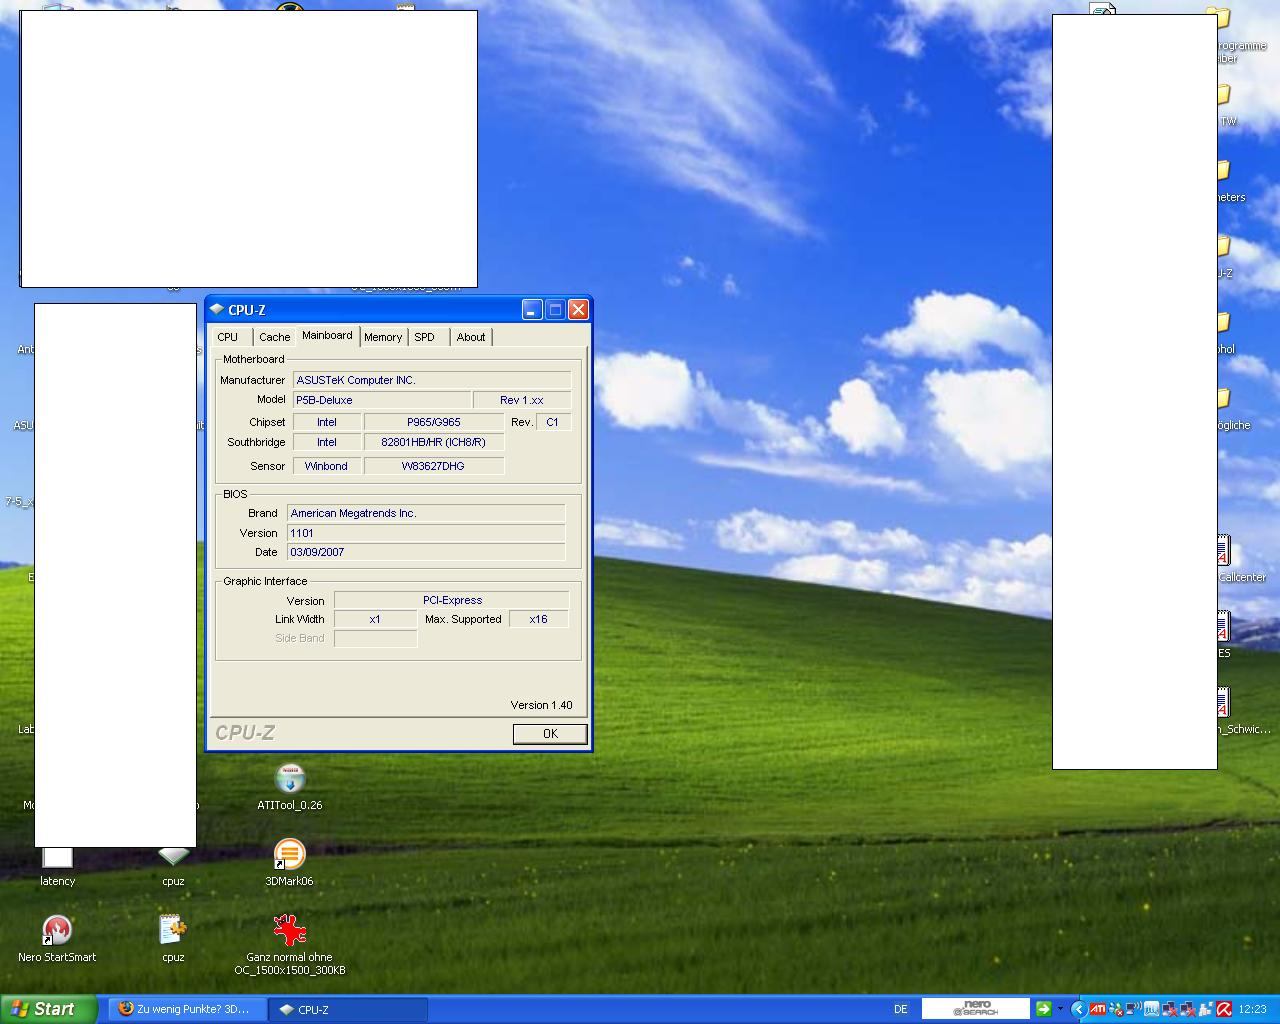Click the Link Width value x1
Viewport: 1280px width, 1024px height.
tap(375, 619)
